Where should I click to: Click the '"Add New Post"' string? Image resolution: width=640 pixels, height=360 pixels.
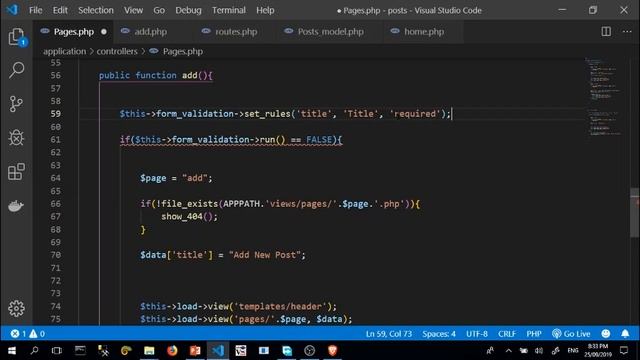pos(264,255)
